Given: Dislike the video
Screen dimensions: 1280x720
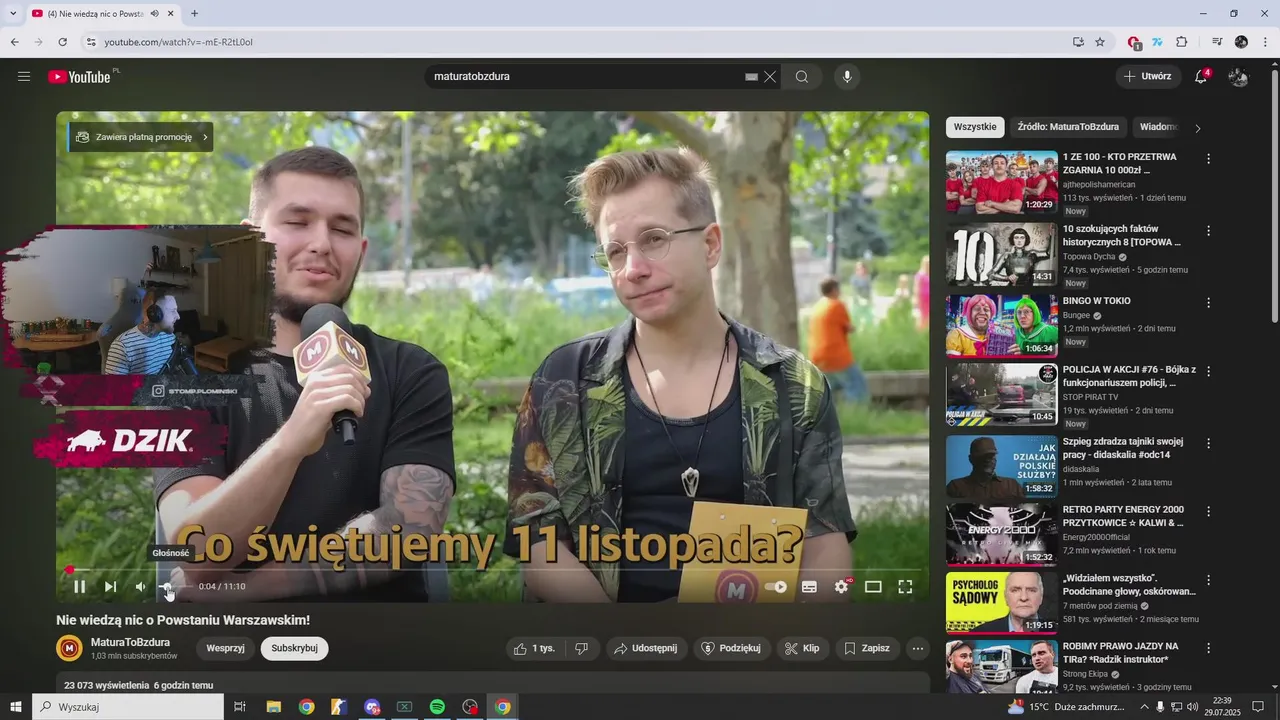Looking at the screenshot, I should (x=582, y=648).
